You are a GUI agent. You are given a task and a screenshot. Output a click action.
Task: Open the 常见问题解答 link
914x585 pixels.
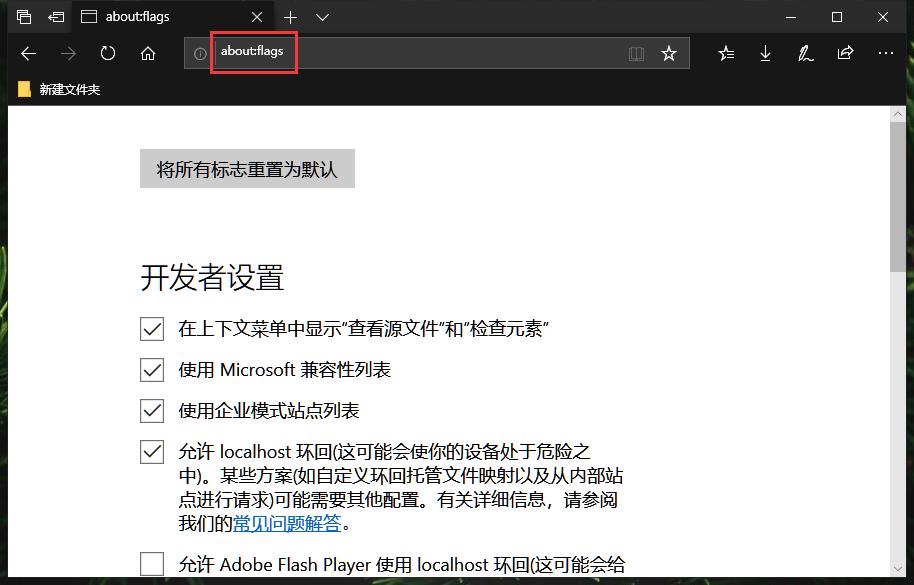pos(287,522)
